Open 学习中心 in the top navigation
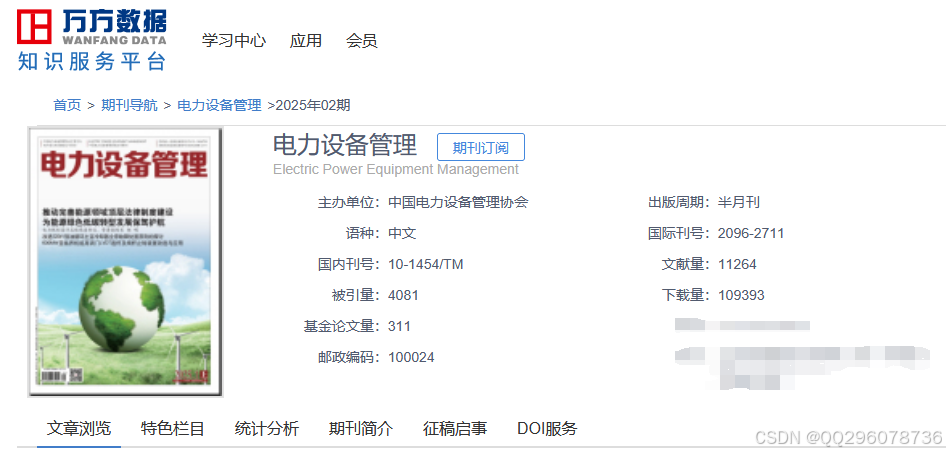This screenshot has width=946, height=453. pos(233,41)
